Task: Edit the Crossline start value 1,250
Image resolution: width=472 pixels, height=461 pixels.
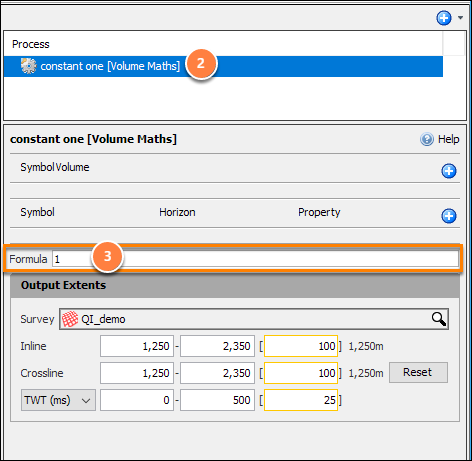Action: tap(137, 373)
